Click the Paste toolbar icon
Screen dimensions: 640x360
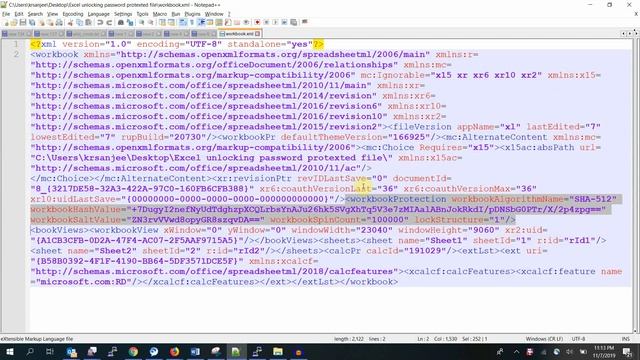[x=89, y=22]
